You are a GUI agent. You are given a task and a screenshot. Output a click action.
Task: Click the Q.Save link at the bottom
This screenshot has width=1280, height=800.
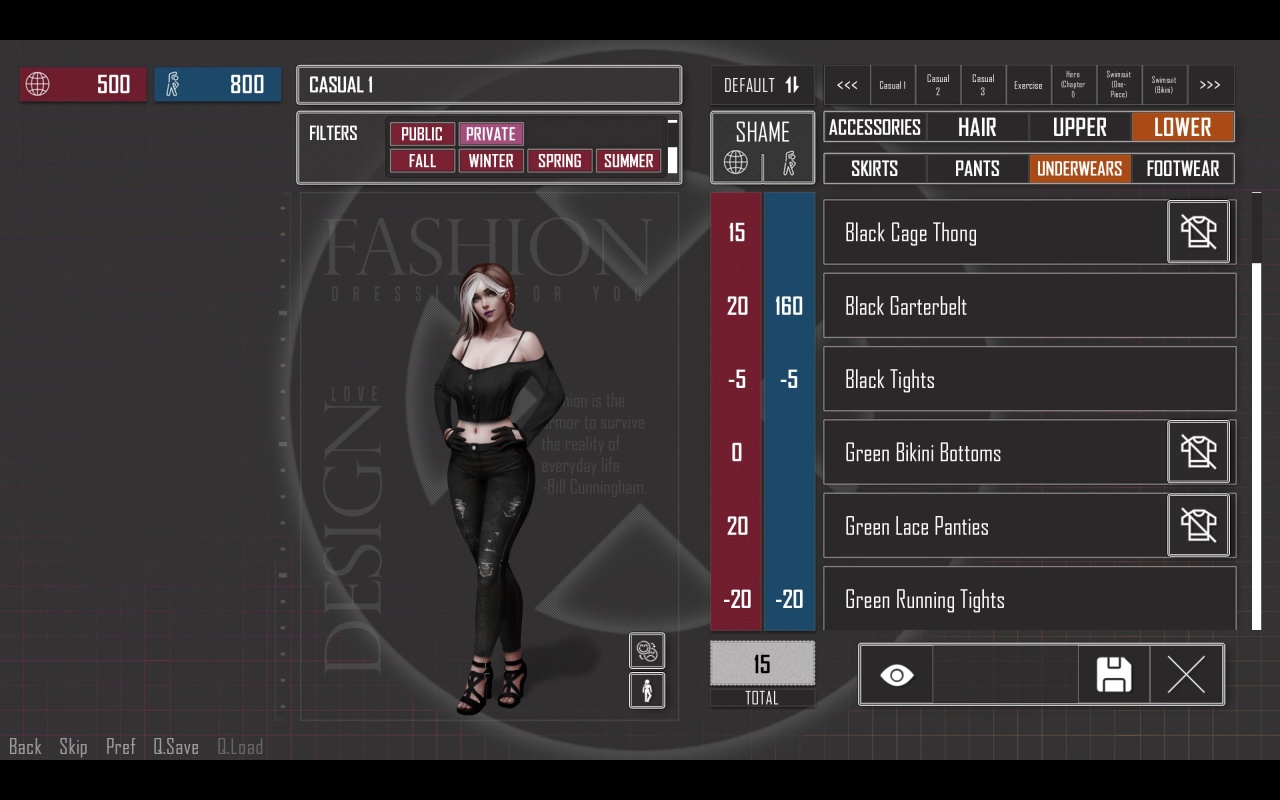(x=176, y=747)
